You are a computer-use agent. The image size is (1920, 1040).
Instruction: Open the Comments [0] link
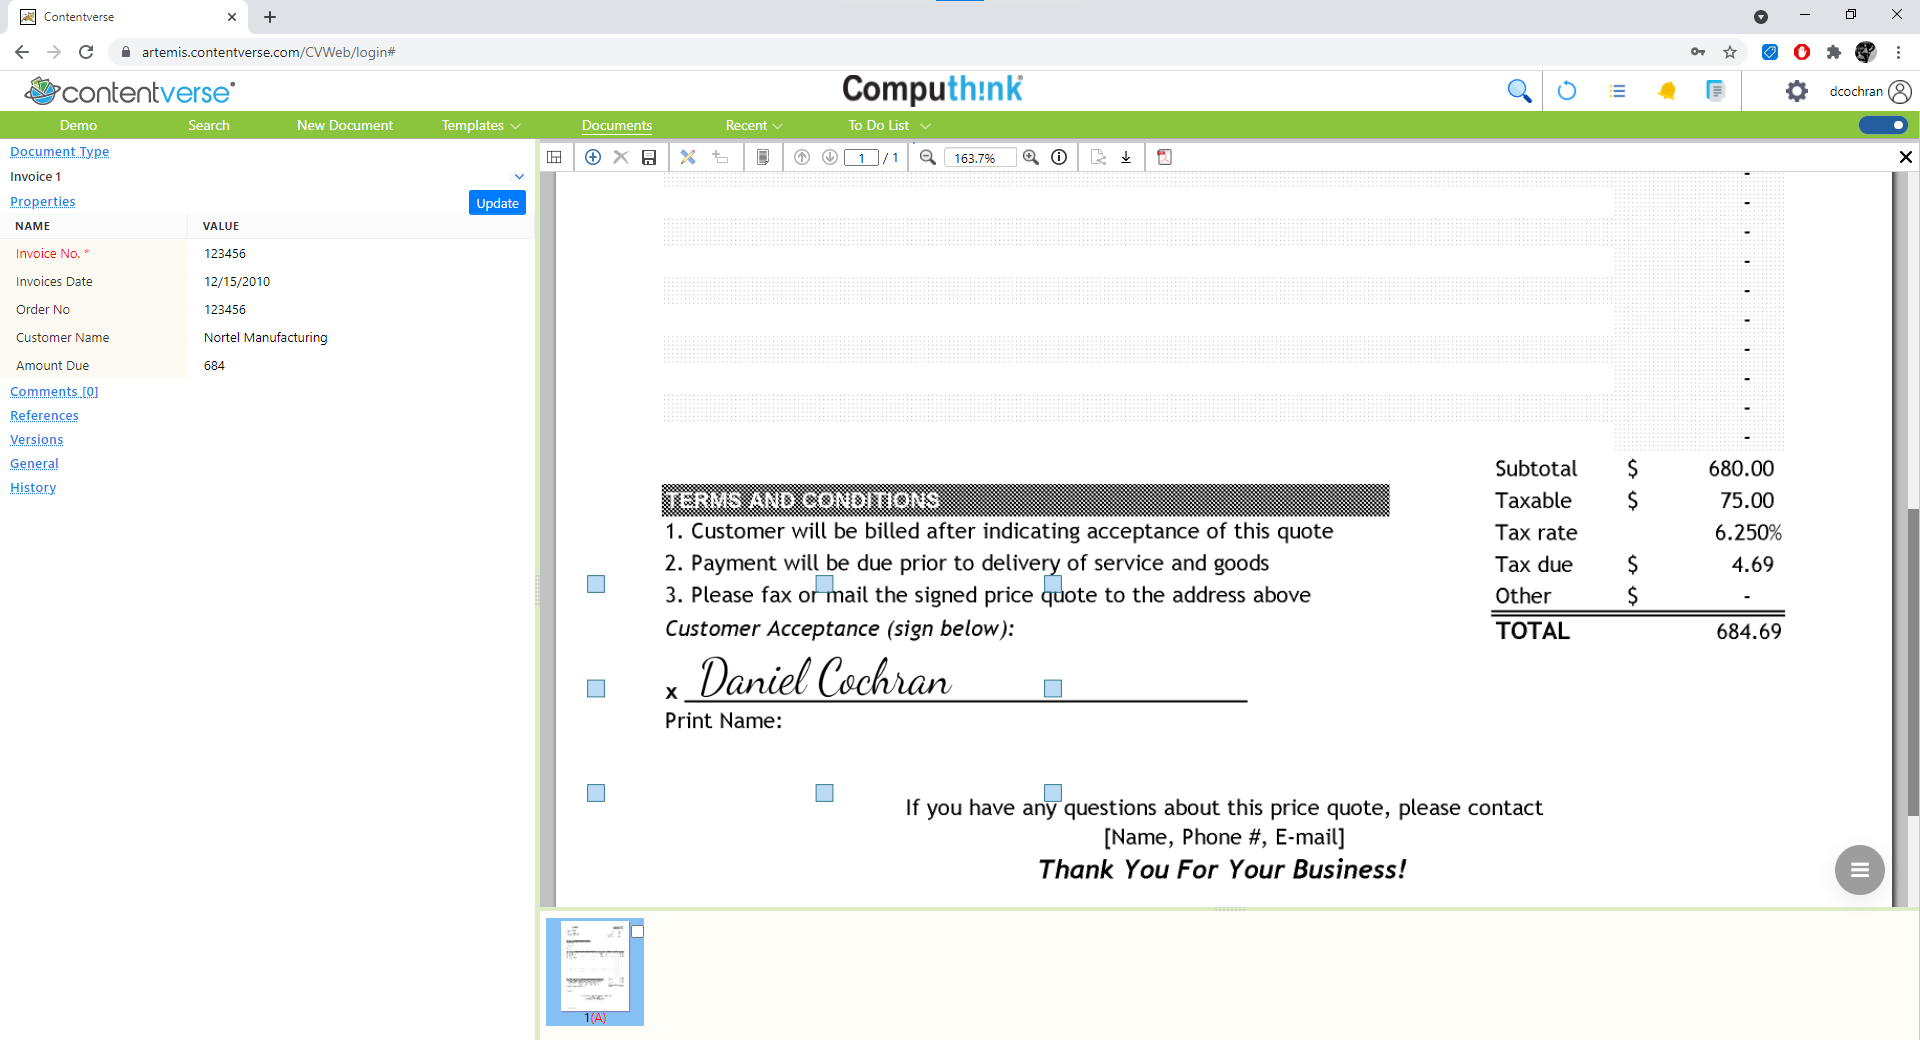[x=54, y=392]
